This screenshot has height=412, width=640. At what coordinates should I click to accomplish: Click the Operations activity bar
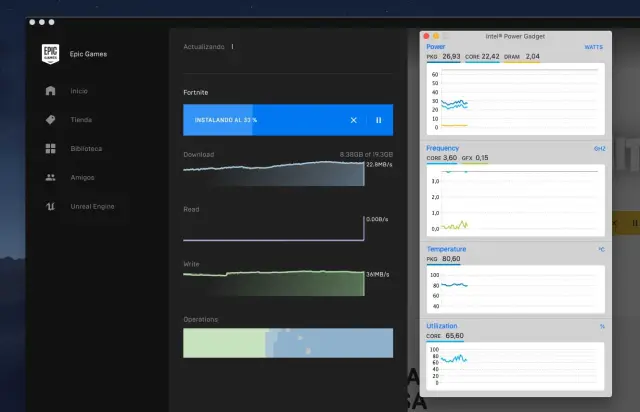(288, 342)
